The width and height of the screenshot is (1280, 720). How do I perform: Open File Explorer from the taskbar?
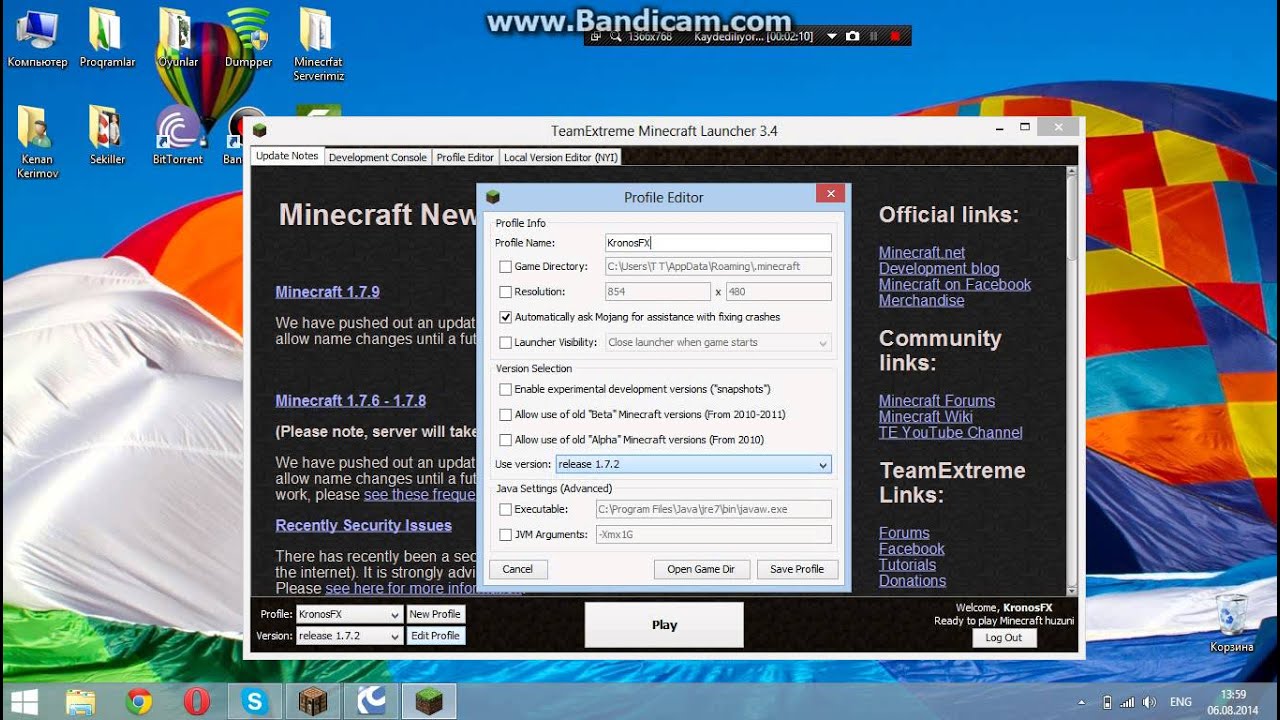pos(81,701)
